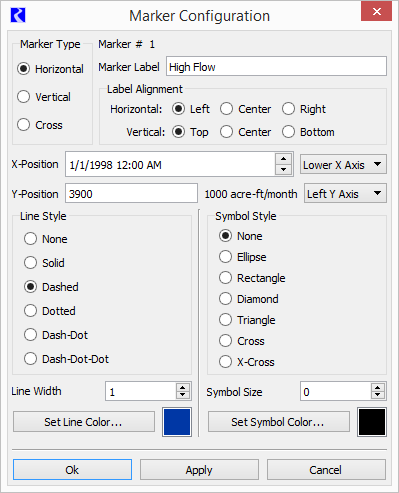Click the RiverWare app icon in title bar
Image resolution: width=399 pixels, height=493 pixels.
[18, 15]
